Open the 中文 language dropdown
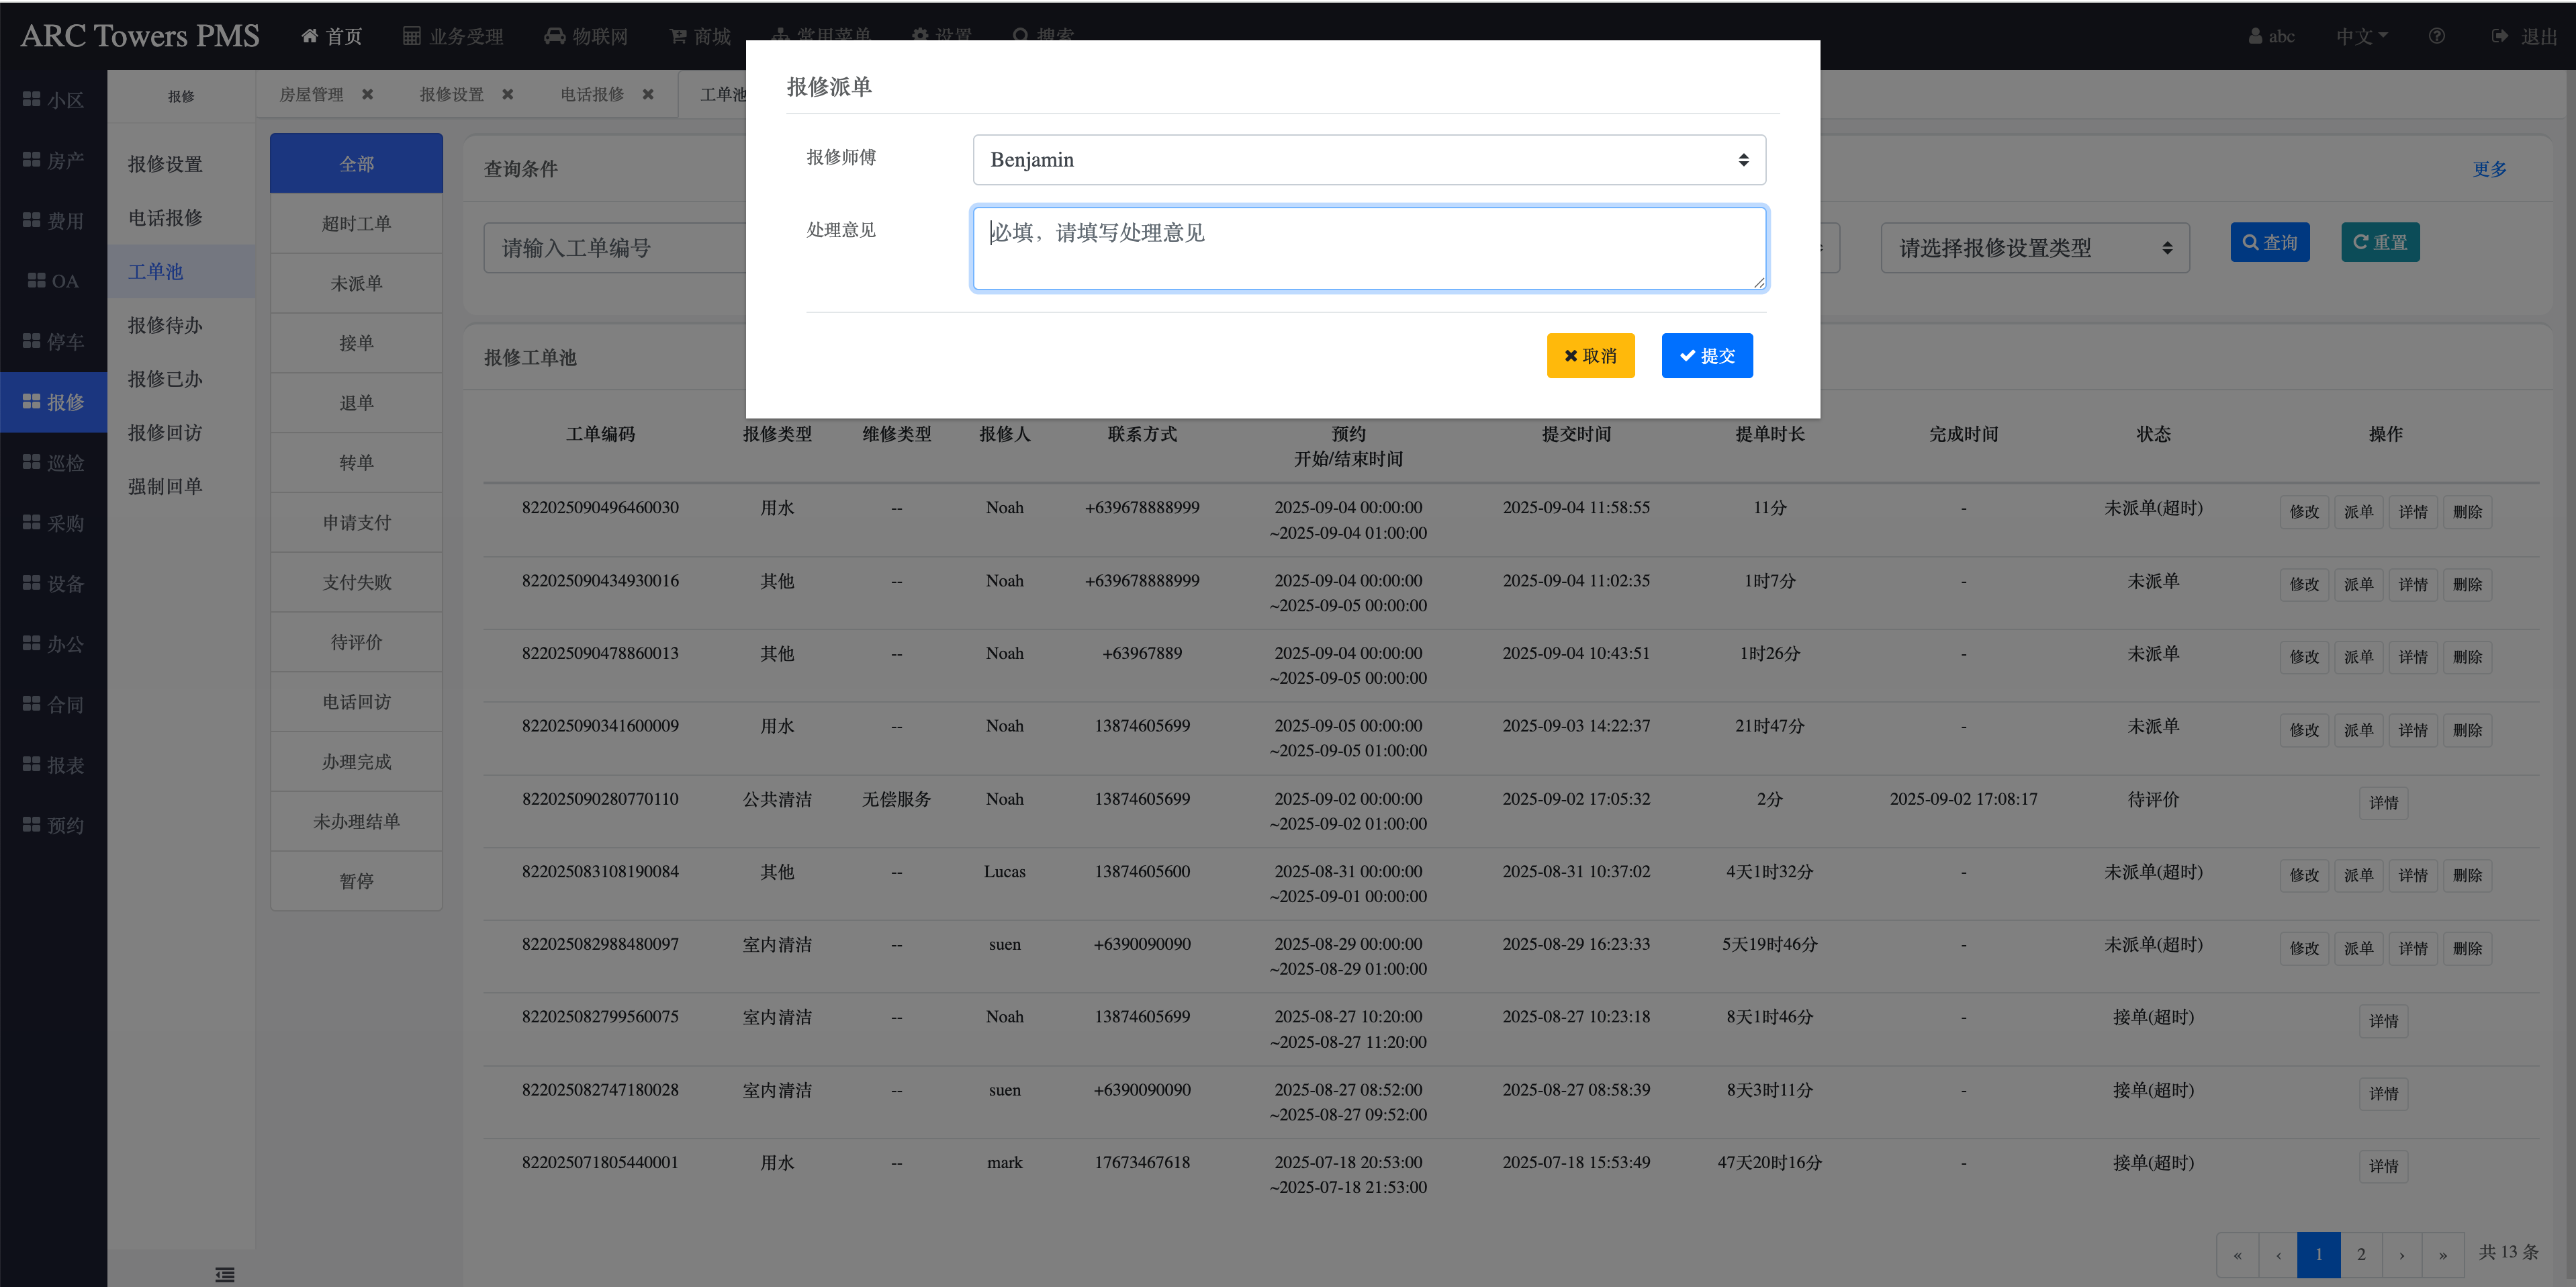Screen dimensions: 2576x1287 2361,36
